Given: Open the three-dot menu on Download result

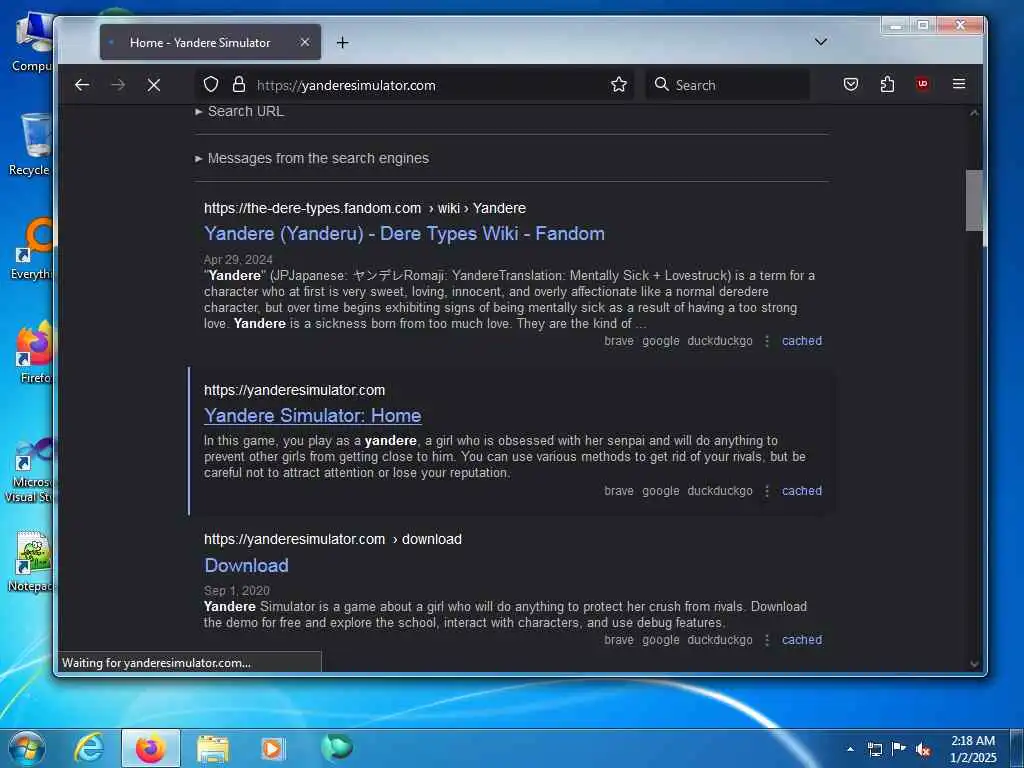Looking at the screenshot, I should pyautogui.click(x=767, y=640).
